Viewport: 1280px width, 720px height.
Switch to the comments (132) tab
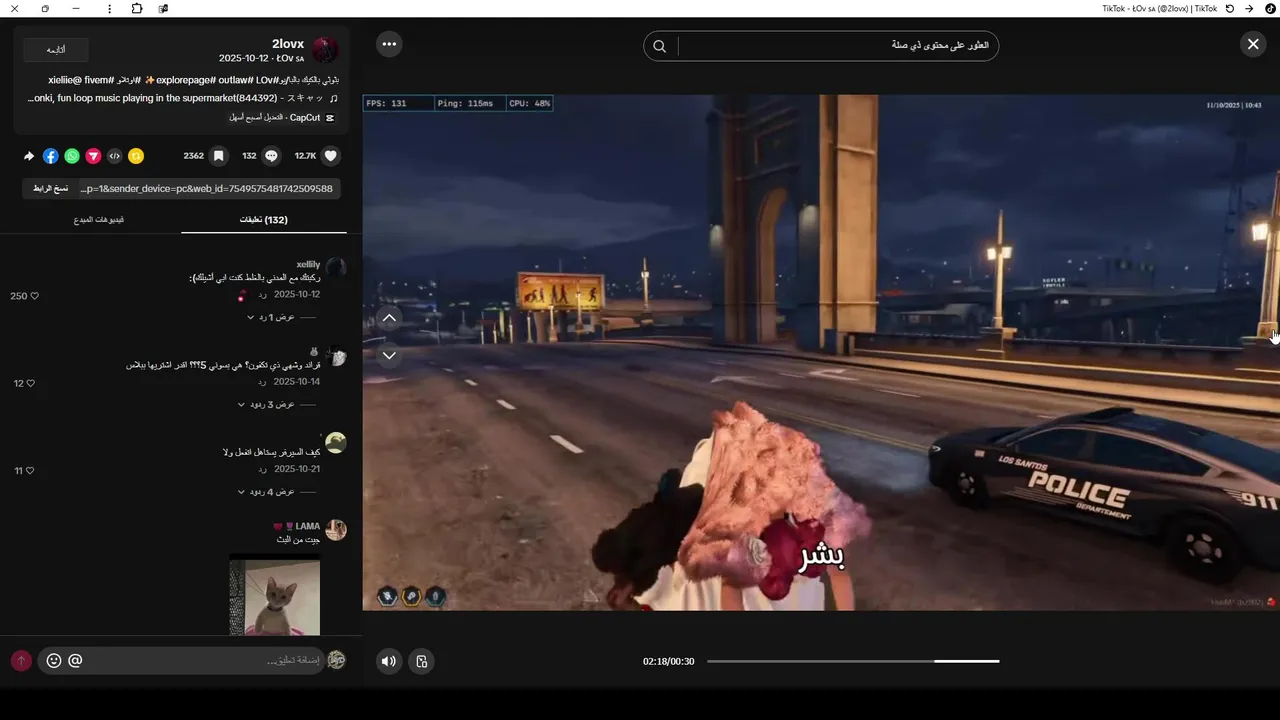264,220
